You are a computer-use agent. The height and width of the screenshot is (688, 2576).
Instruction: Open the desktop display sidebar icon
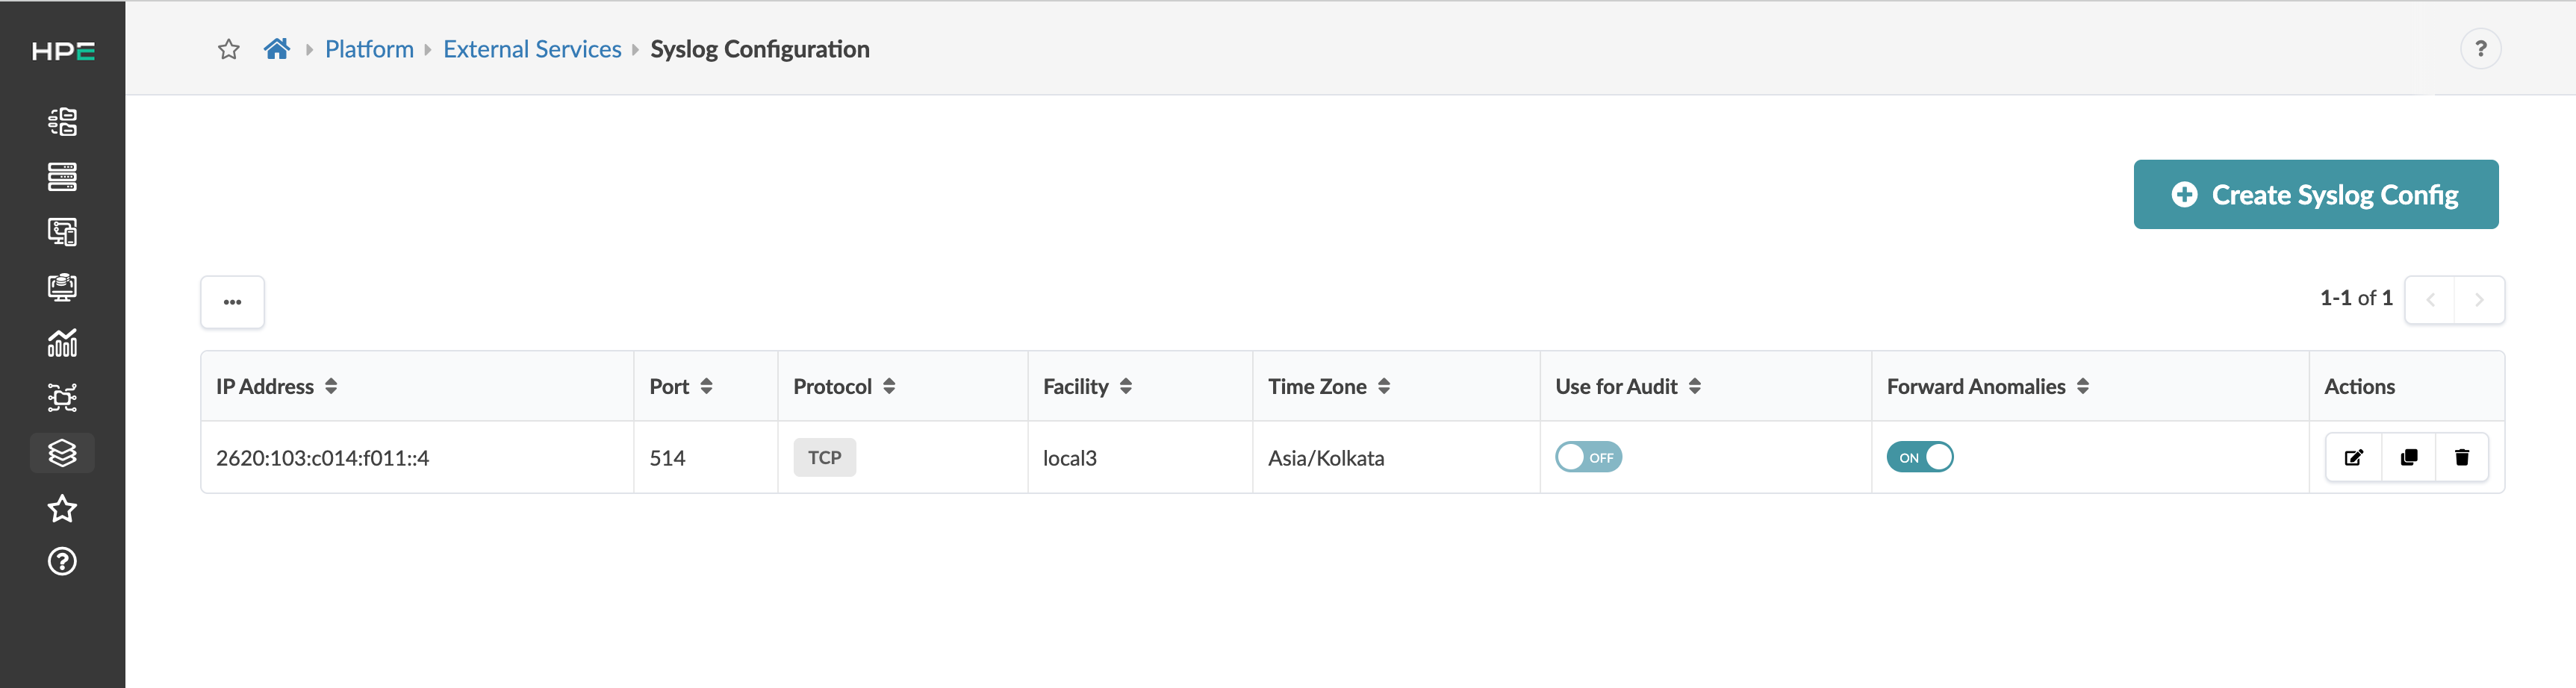pyautogui.click(x=62, y=287)
